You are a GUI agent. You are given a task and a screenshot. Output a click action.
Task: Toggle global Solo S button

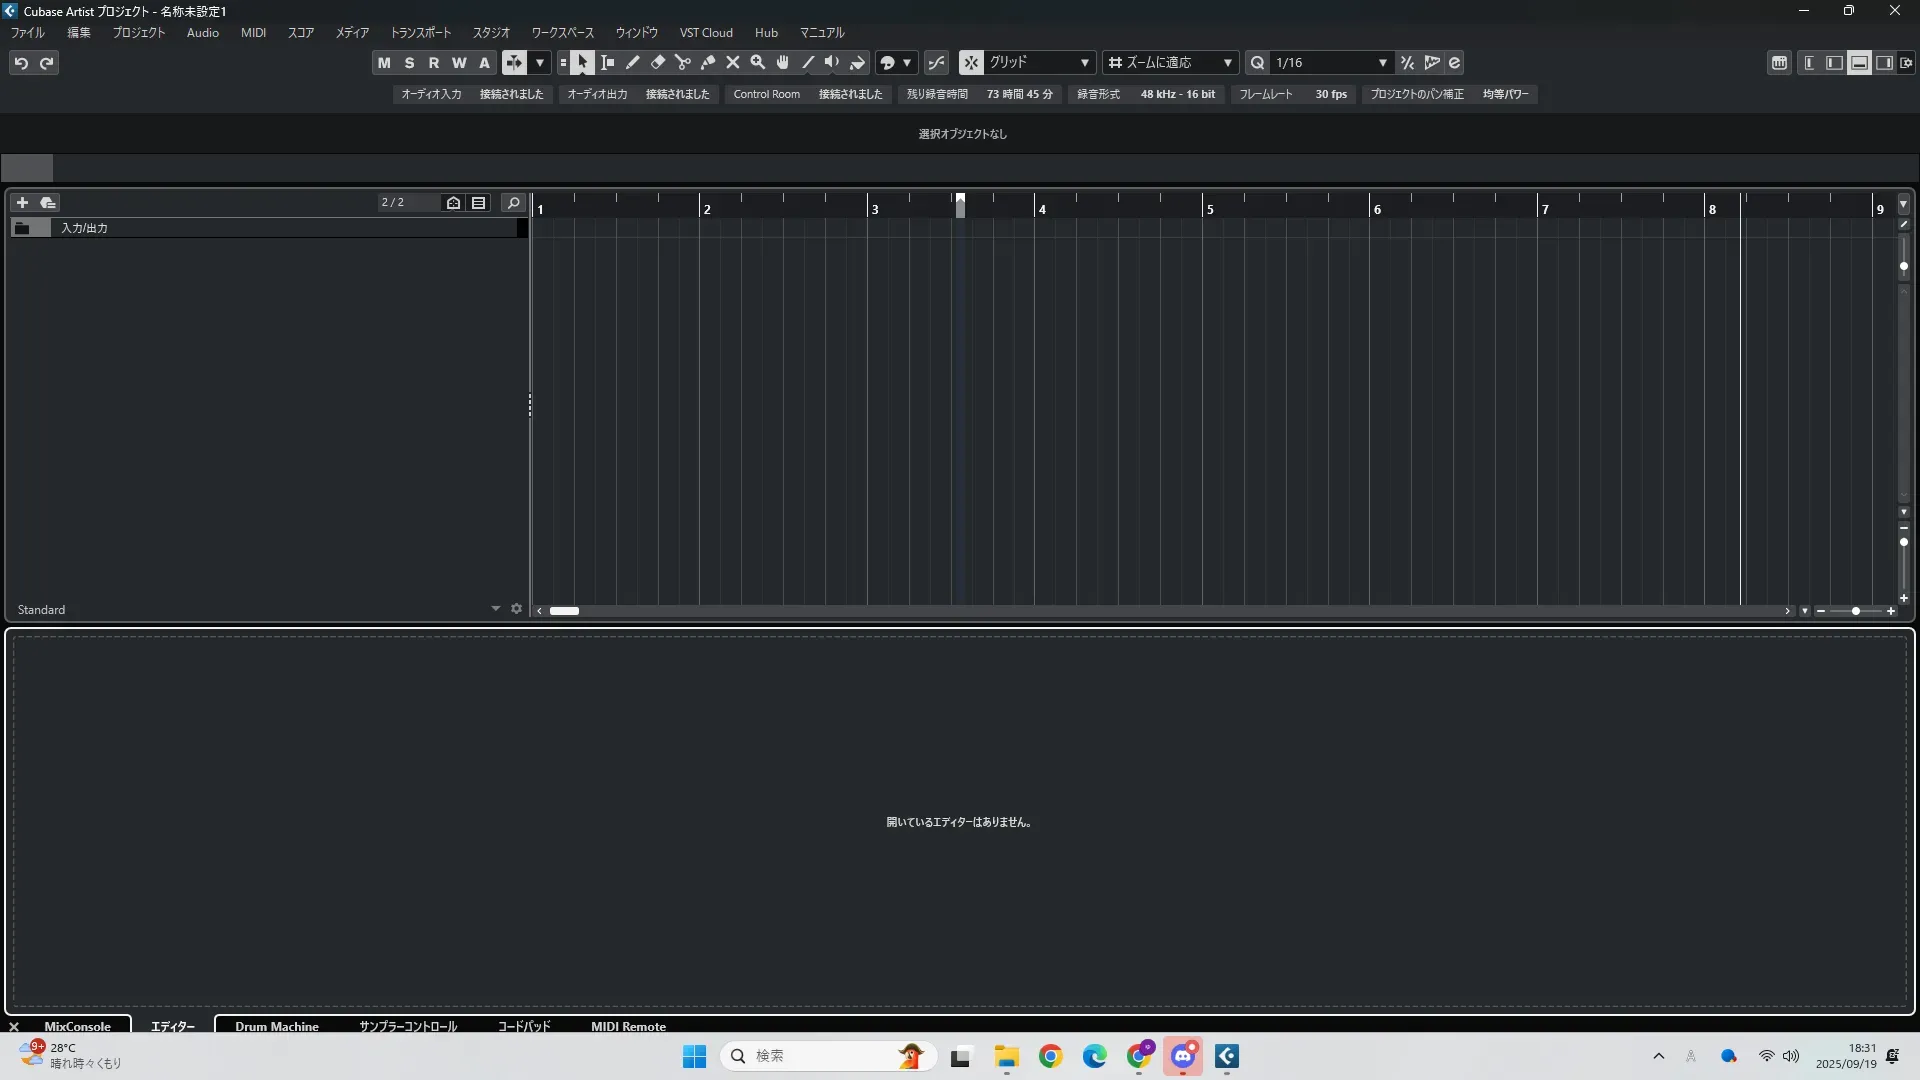[409, 63]
